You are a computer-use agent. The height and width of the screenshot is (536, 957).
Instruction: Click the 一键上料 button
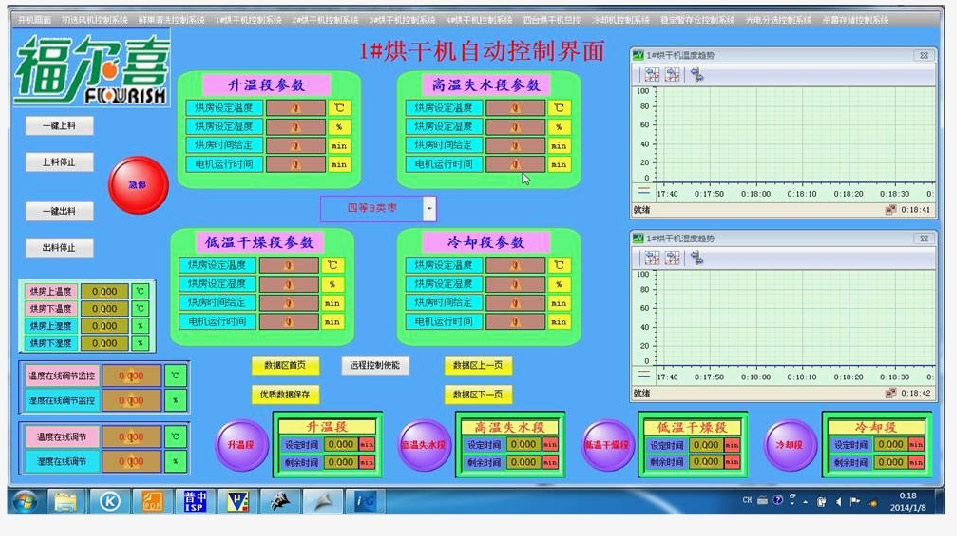pyautogui.click(x=59, y=126)
